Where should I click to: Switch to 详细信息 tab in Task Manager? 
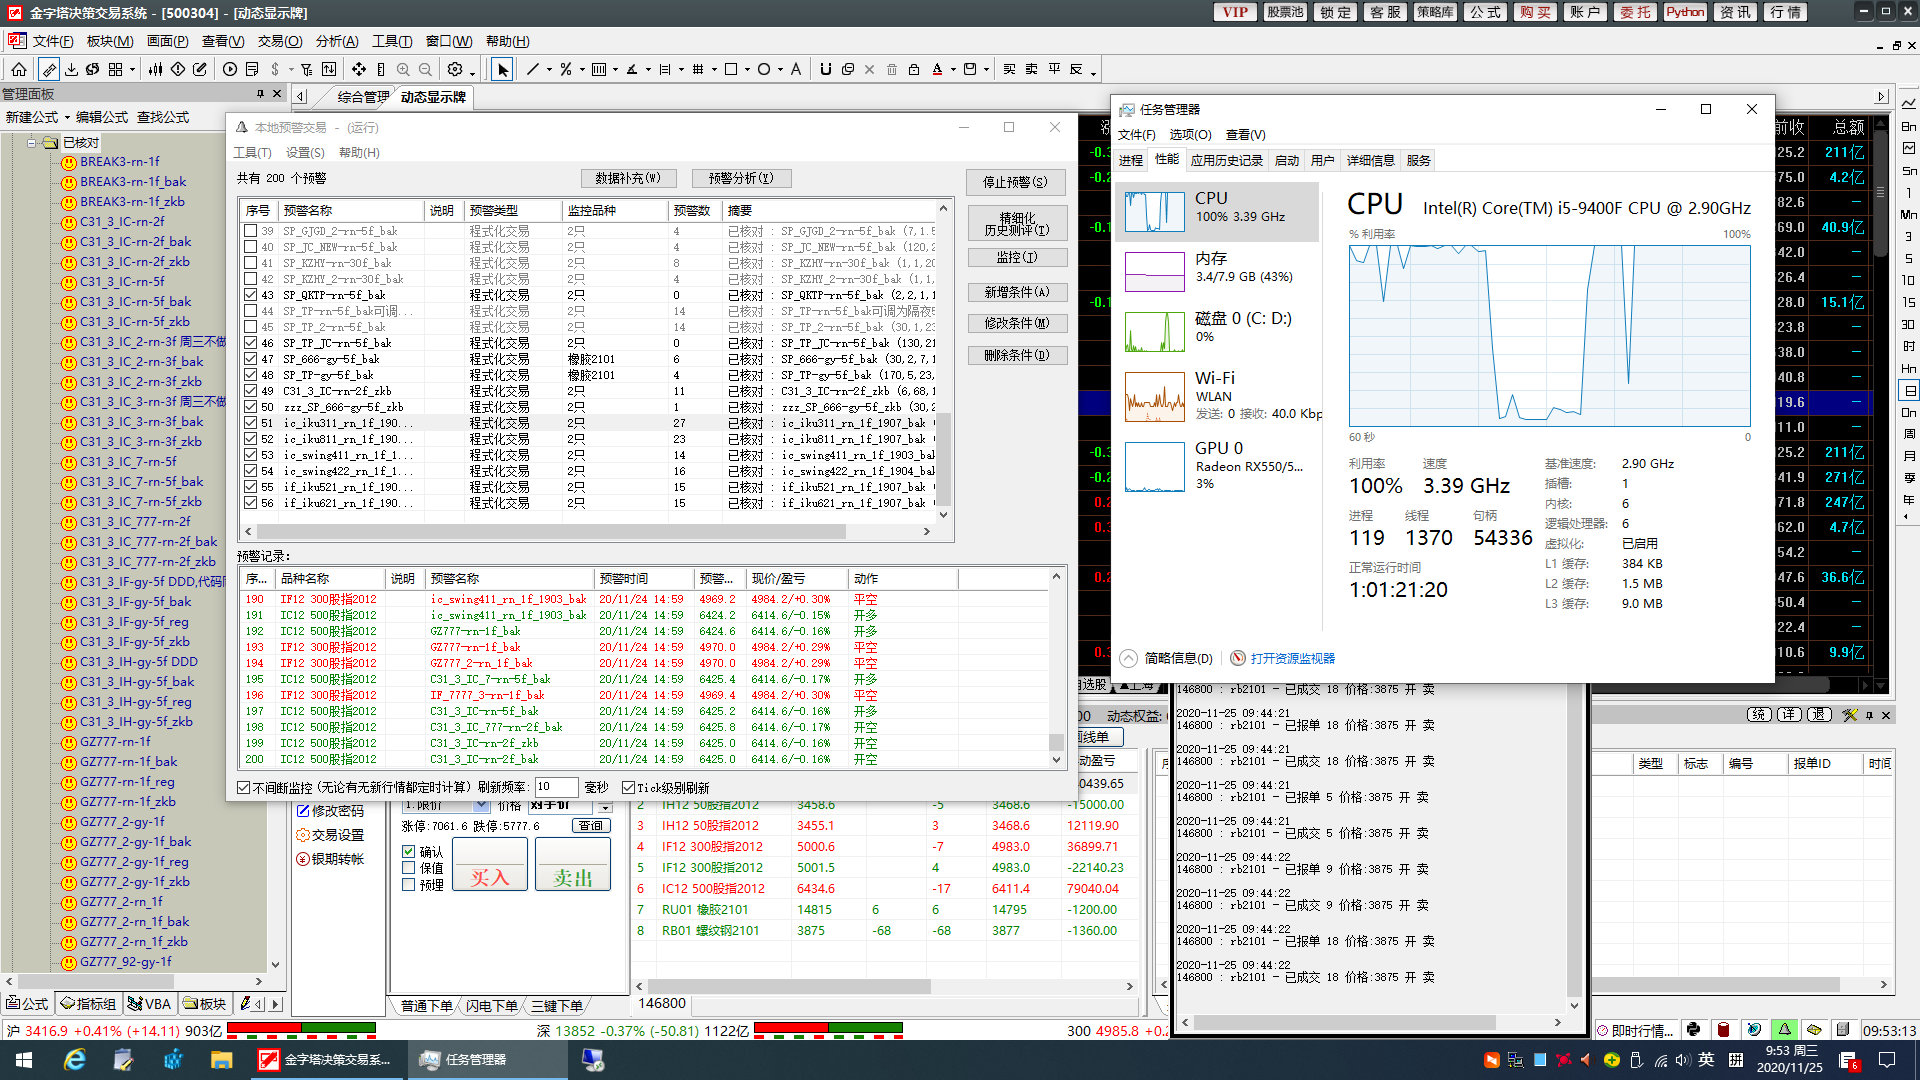(1369, 160)
